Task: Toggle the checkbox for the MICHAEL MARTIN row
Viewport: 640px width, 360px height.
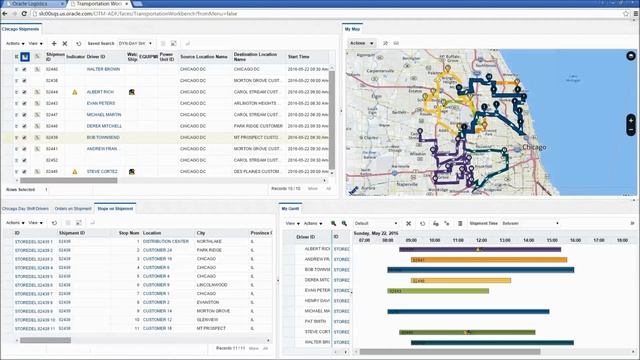Action: tap(24, 115)
